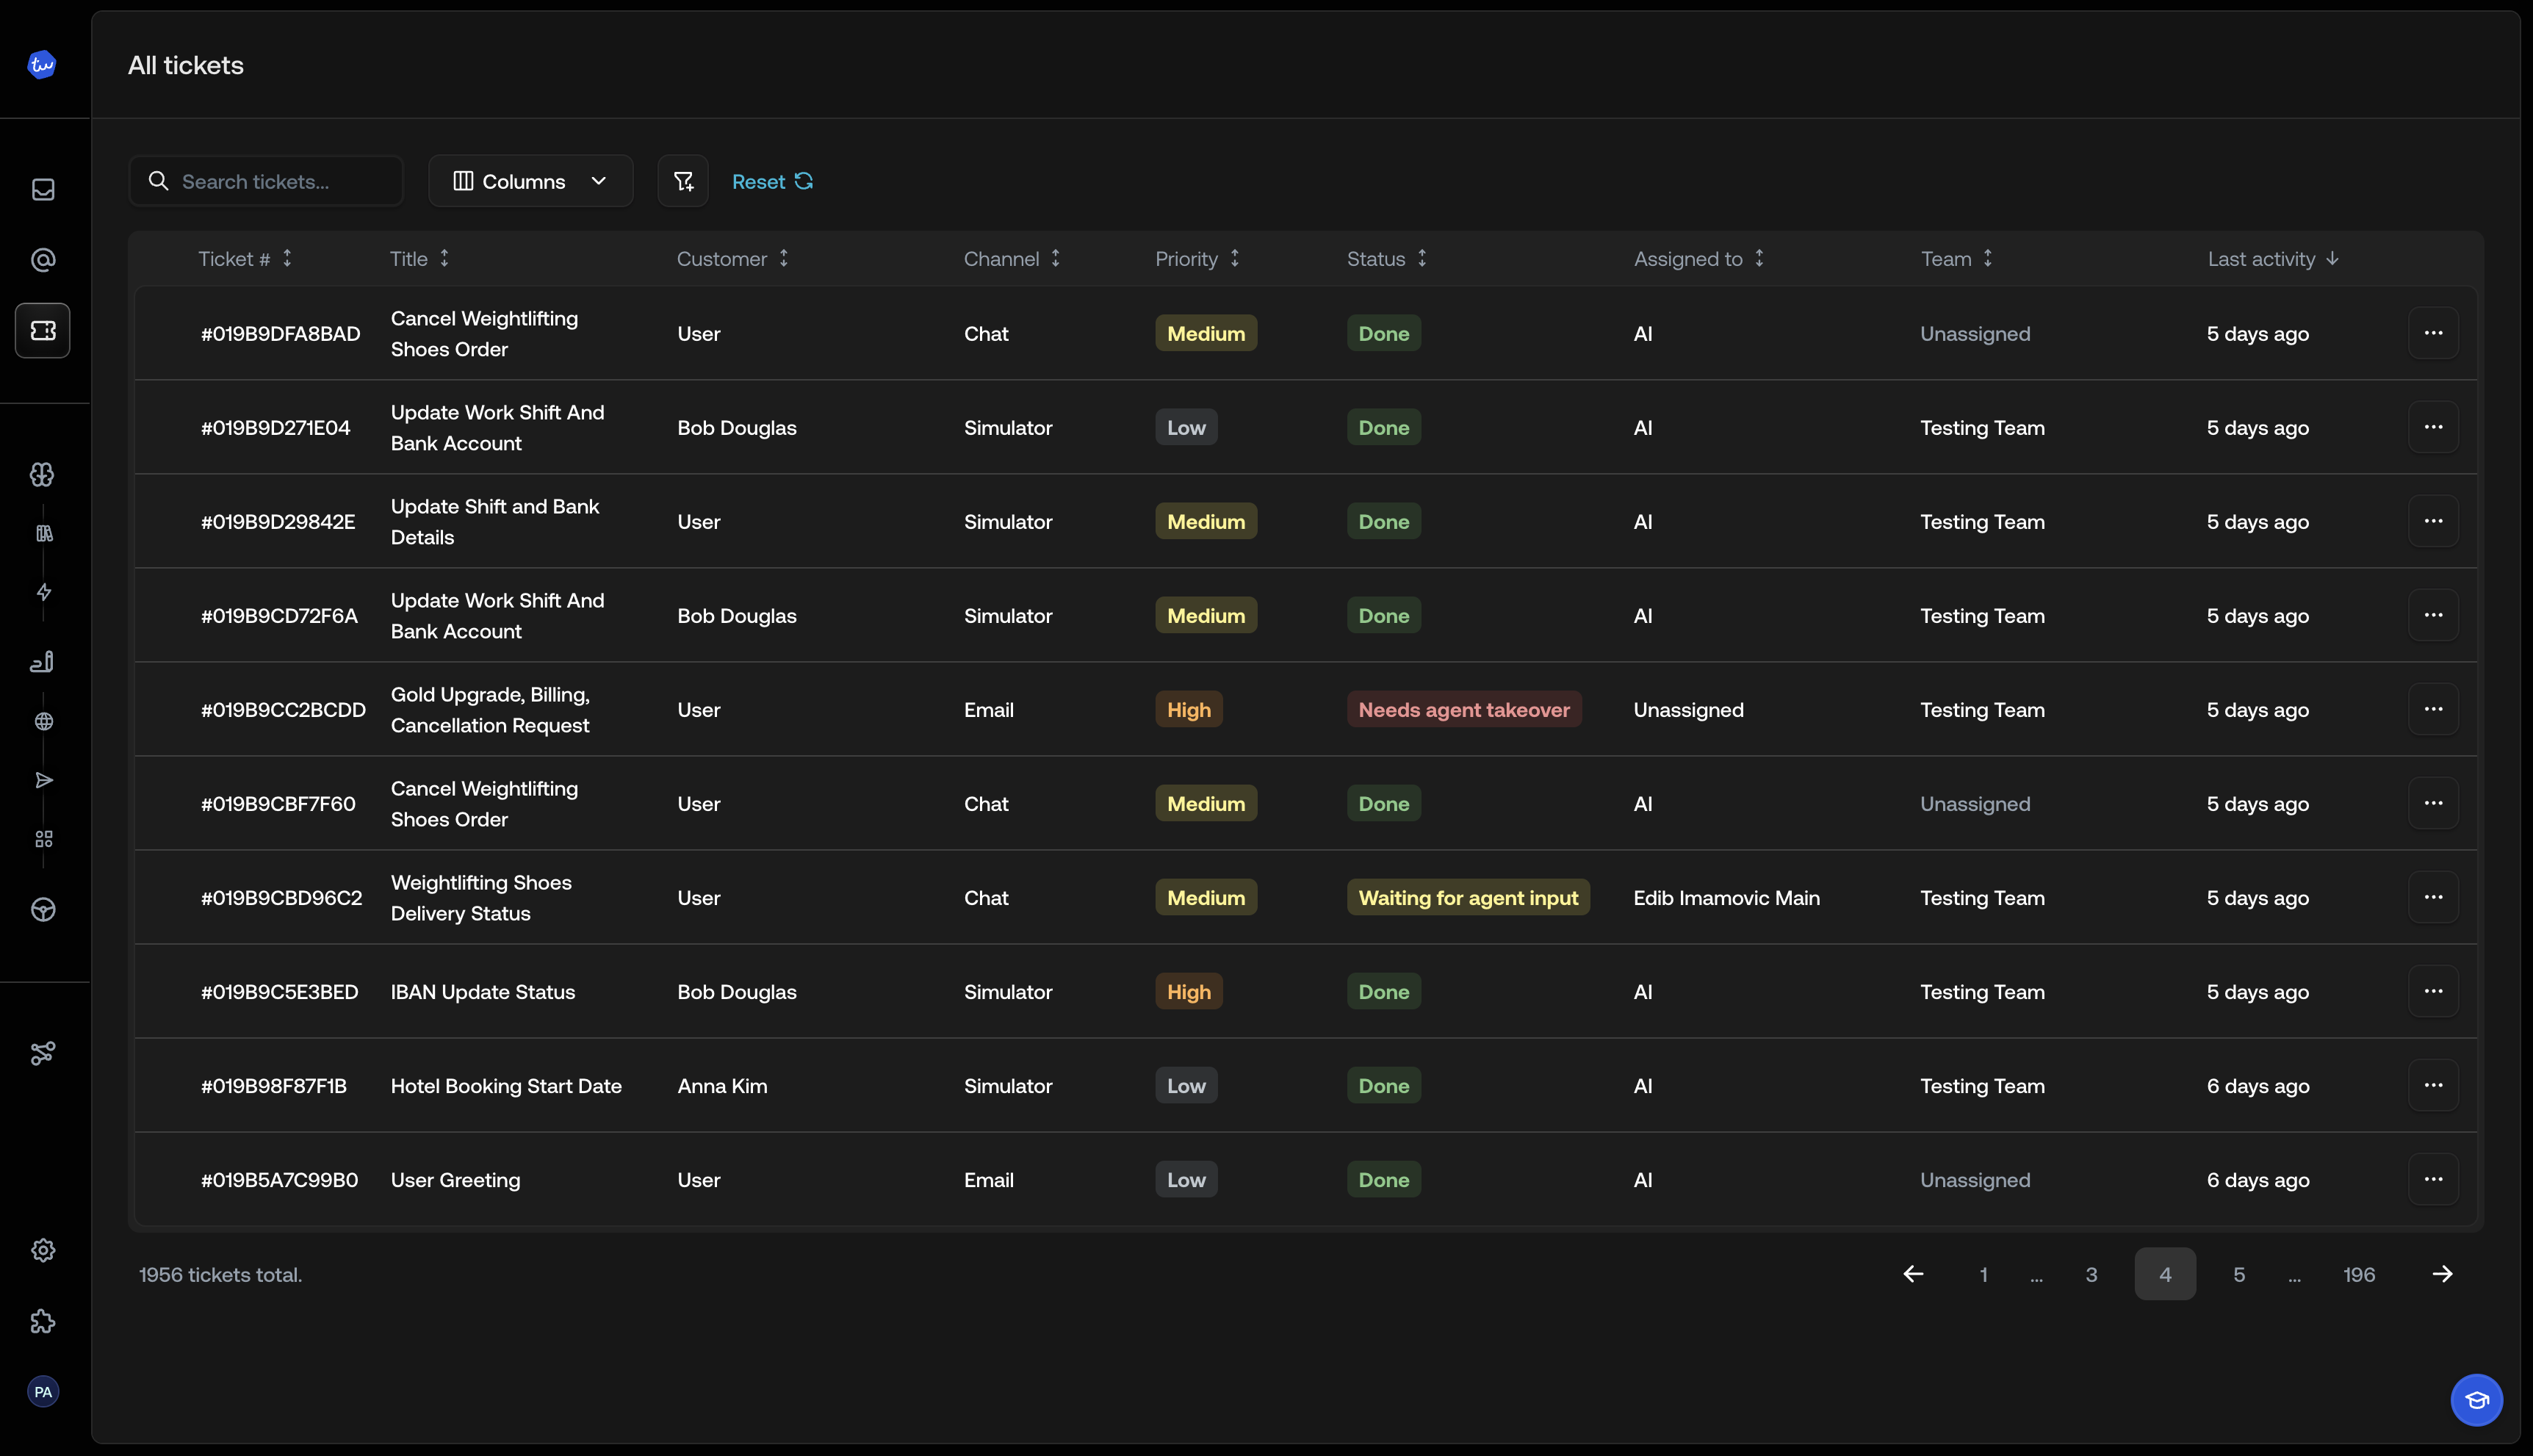Open row actions for the User Greeting ticket

pos(2434,1180)
